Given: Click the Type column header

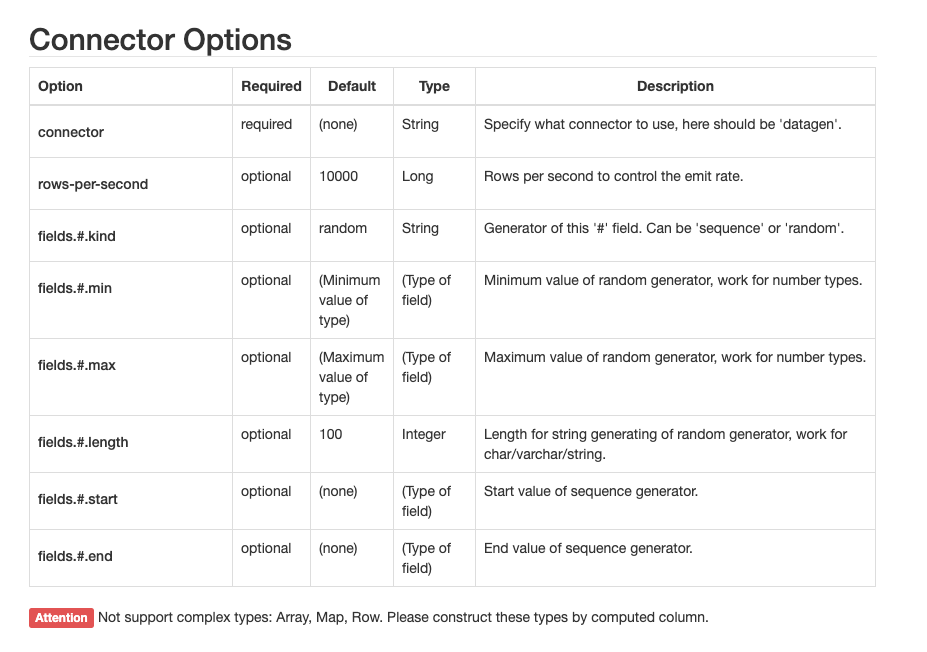Looking at the screenshot, I should (434, 86).
